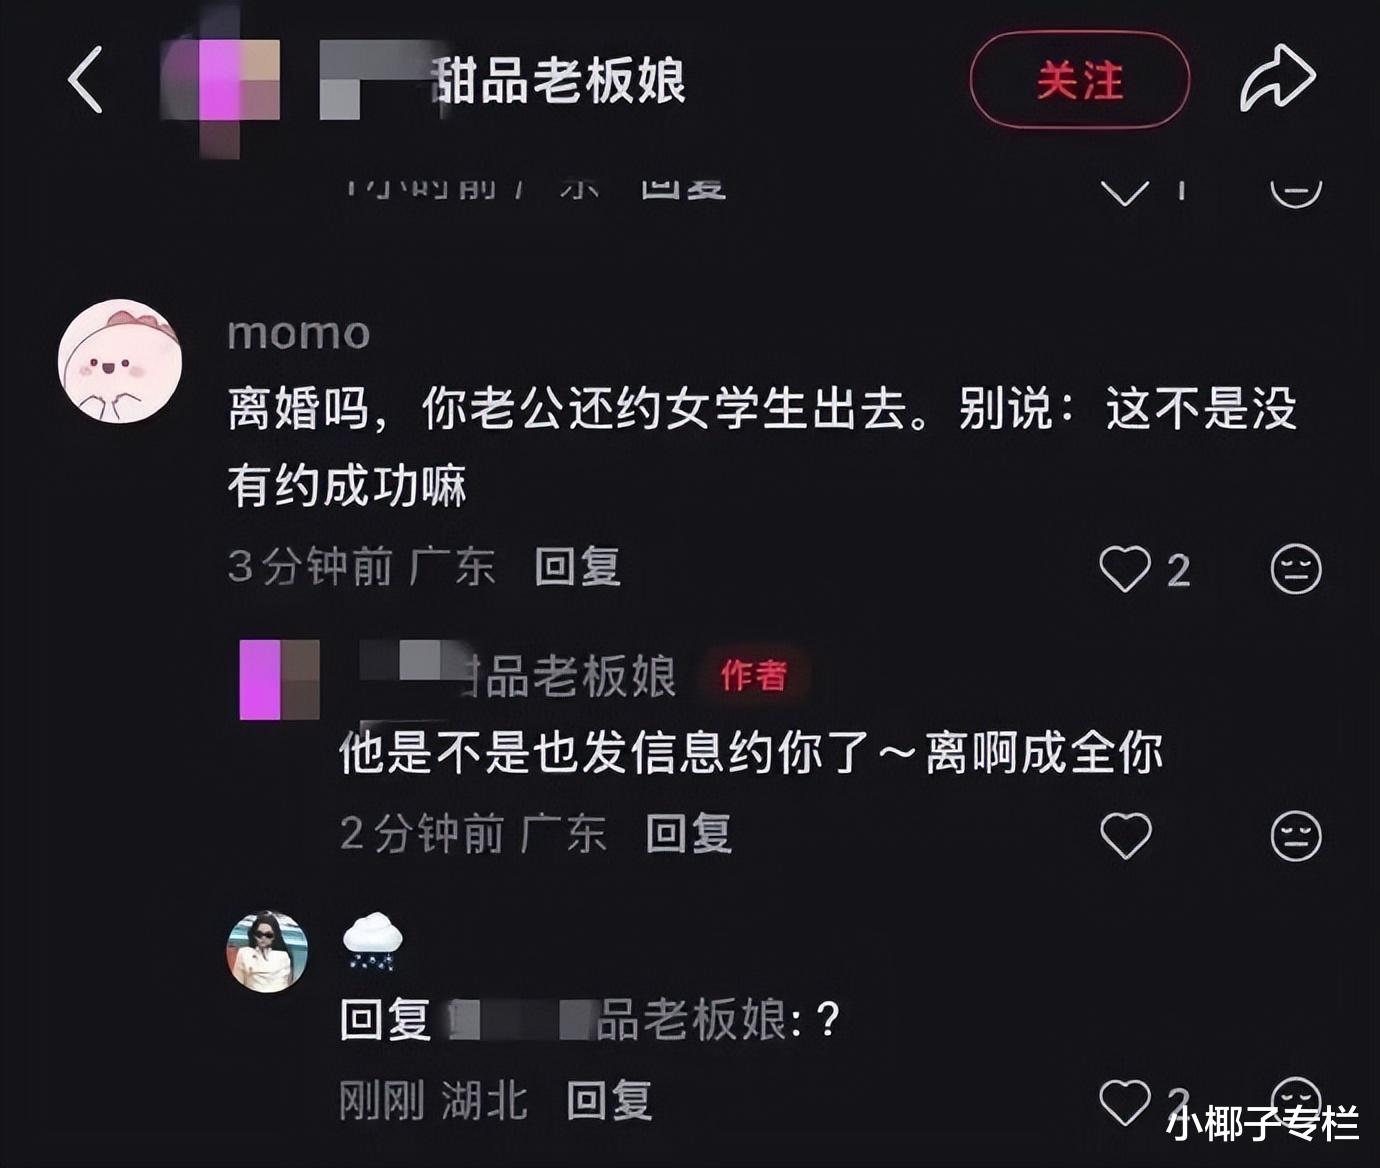Tap the share arrow icon
1380x1168 pixels.
(1278, 78)
